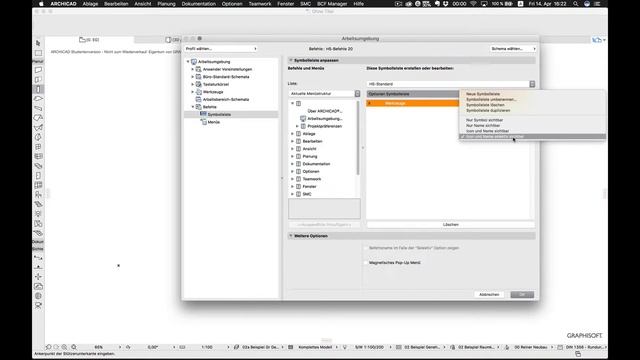Viewport: 640px width, 360px height.
Task: Click the Abbrechen button
Action: [489, 294]
